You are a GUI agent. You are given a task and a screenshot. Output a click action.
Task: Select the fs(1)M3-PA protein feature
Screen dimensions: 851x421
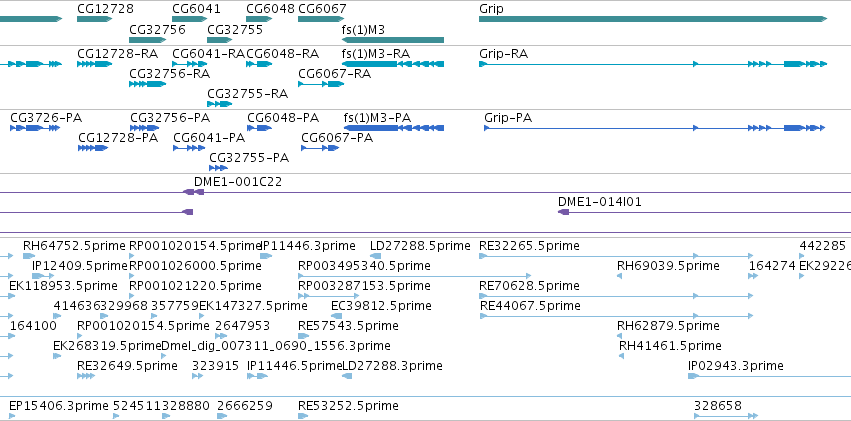point(394,128)
